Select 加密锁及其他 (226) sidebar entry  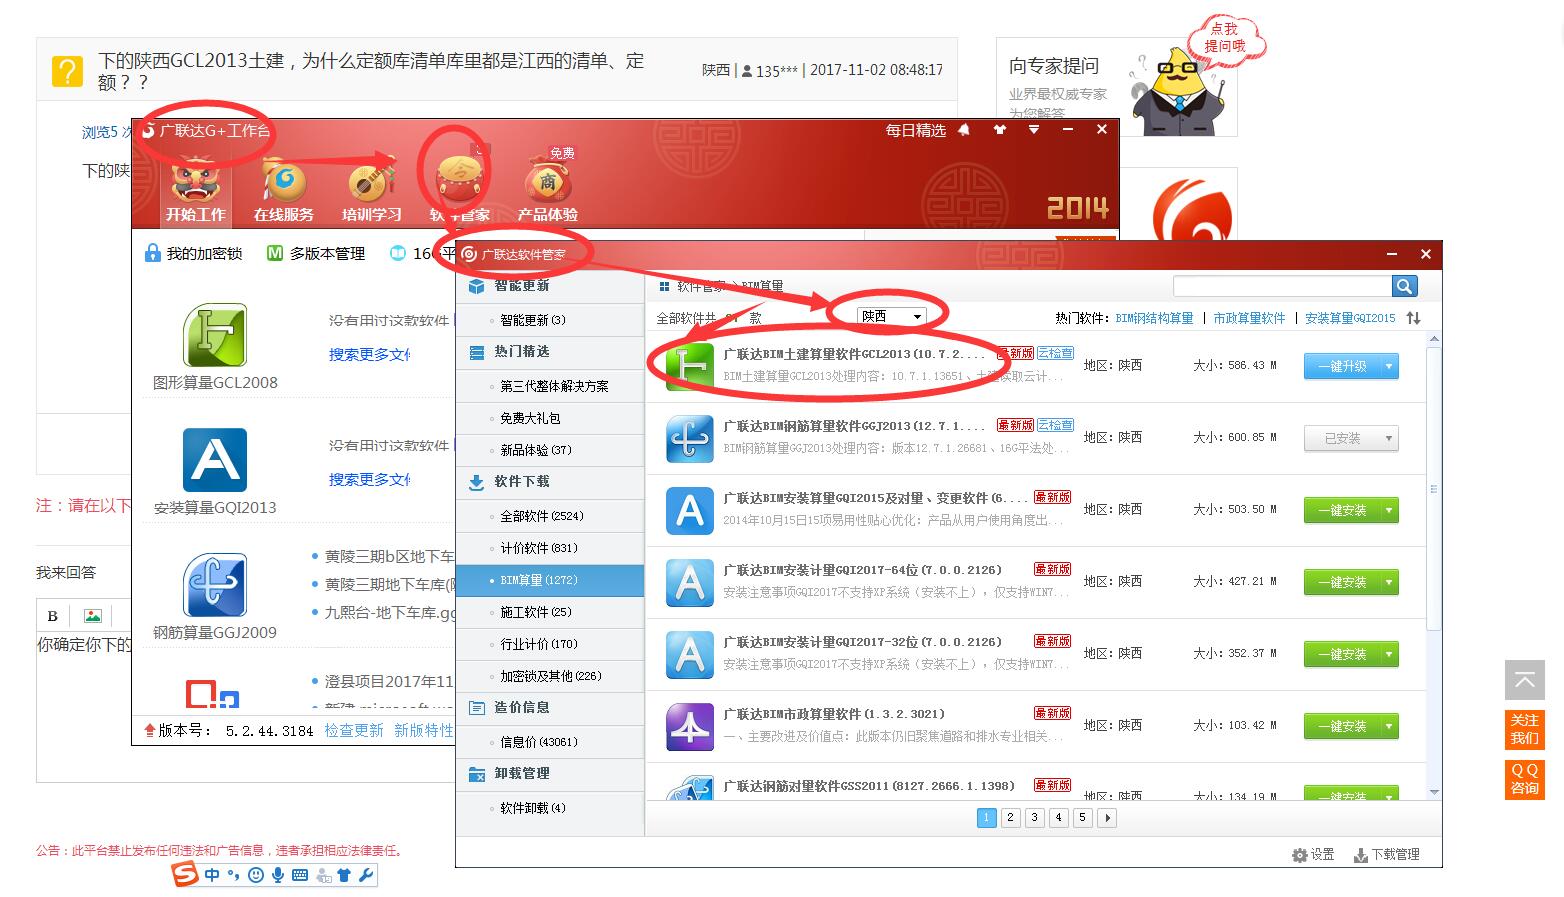550,676
